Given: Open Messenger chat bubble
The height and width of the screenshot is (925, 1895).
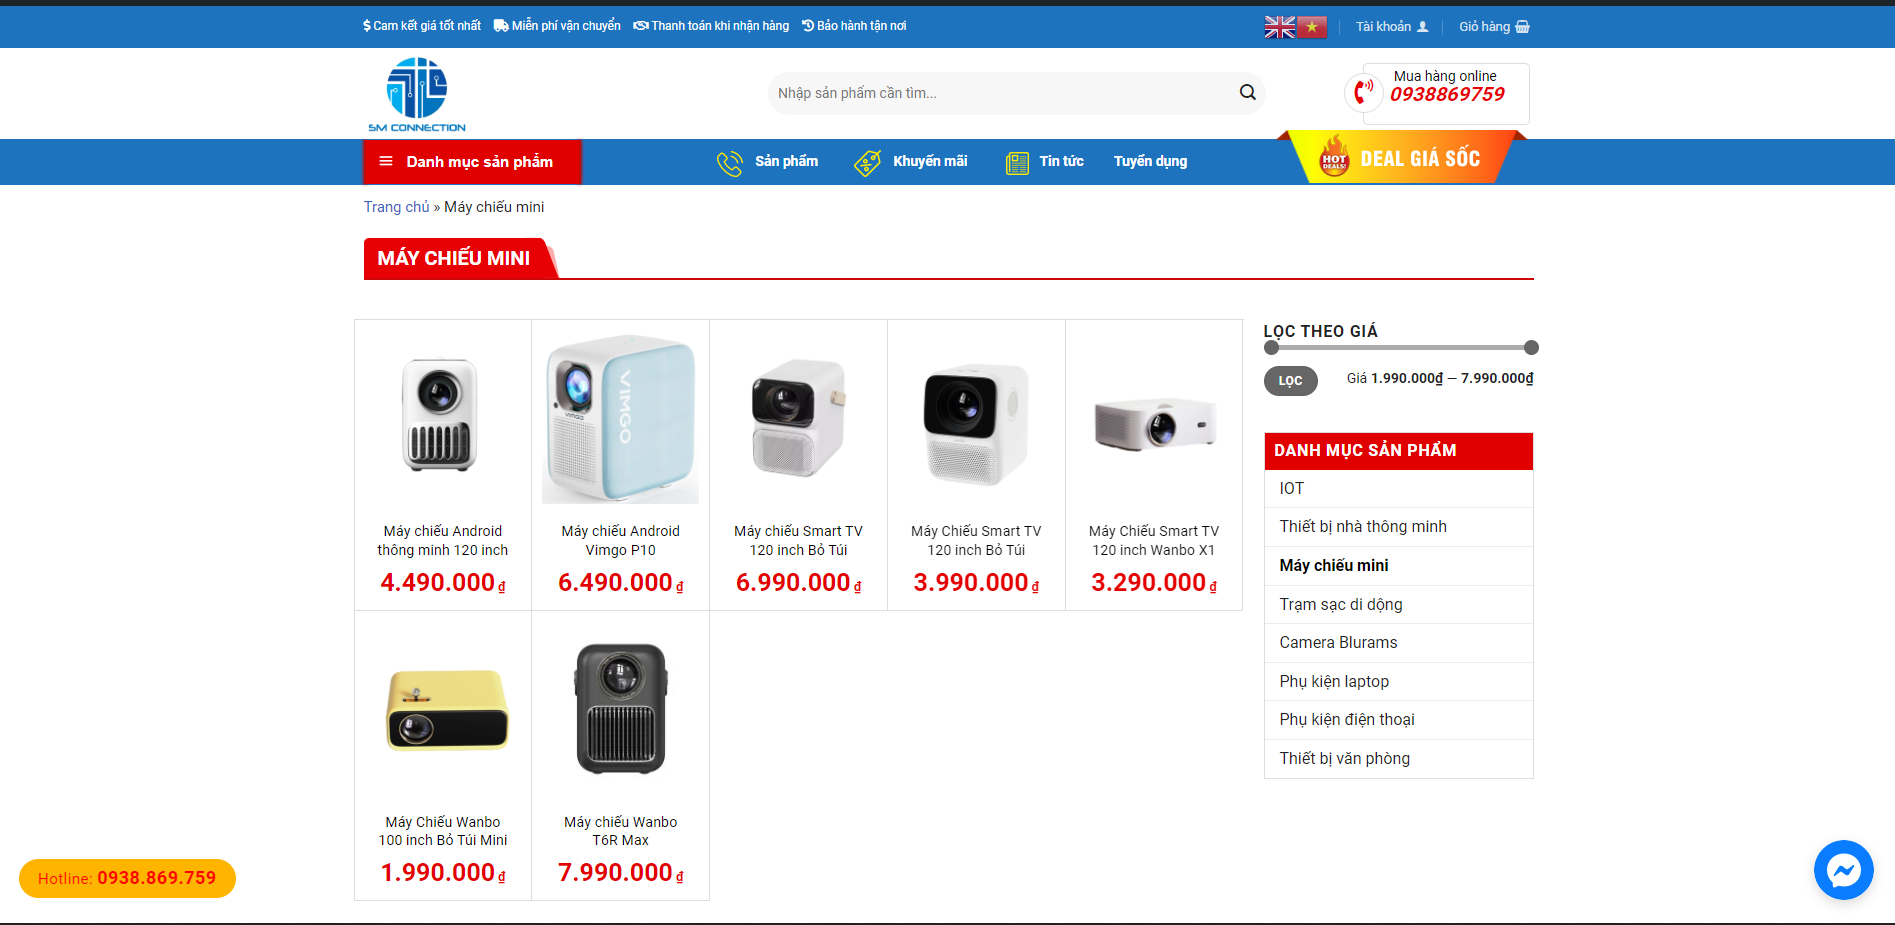Looking at the screenshot, I should [x=1843, y=870].
